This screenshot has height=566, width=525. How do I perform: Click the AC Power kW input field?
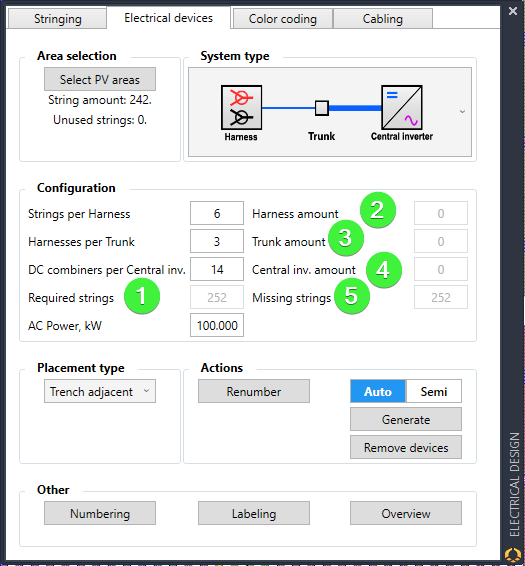coord(217,325)
